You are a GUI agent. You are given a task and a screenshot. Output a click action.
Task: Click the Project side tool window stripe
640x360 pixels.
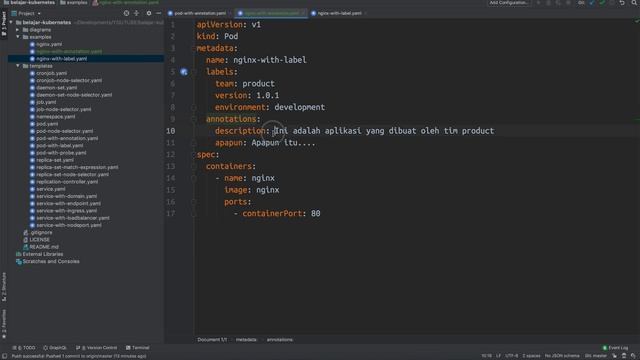(4, 24)
